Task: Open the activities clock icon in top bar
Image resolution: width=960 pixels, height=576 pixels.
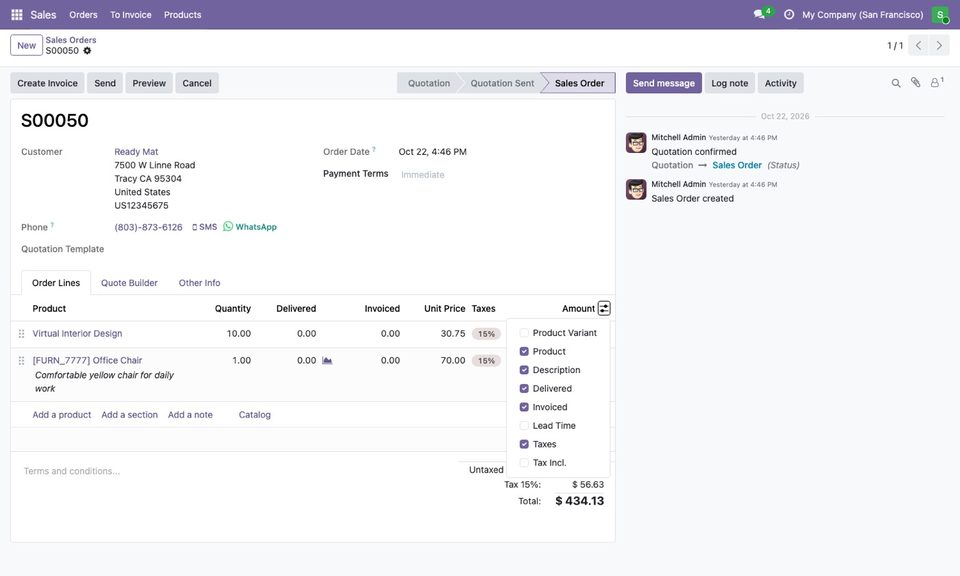Action: point(789,14)
